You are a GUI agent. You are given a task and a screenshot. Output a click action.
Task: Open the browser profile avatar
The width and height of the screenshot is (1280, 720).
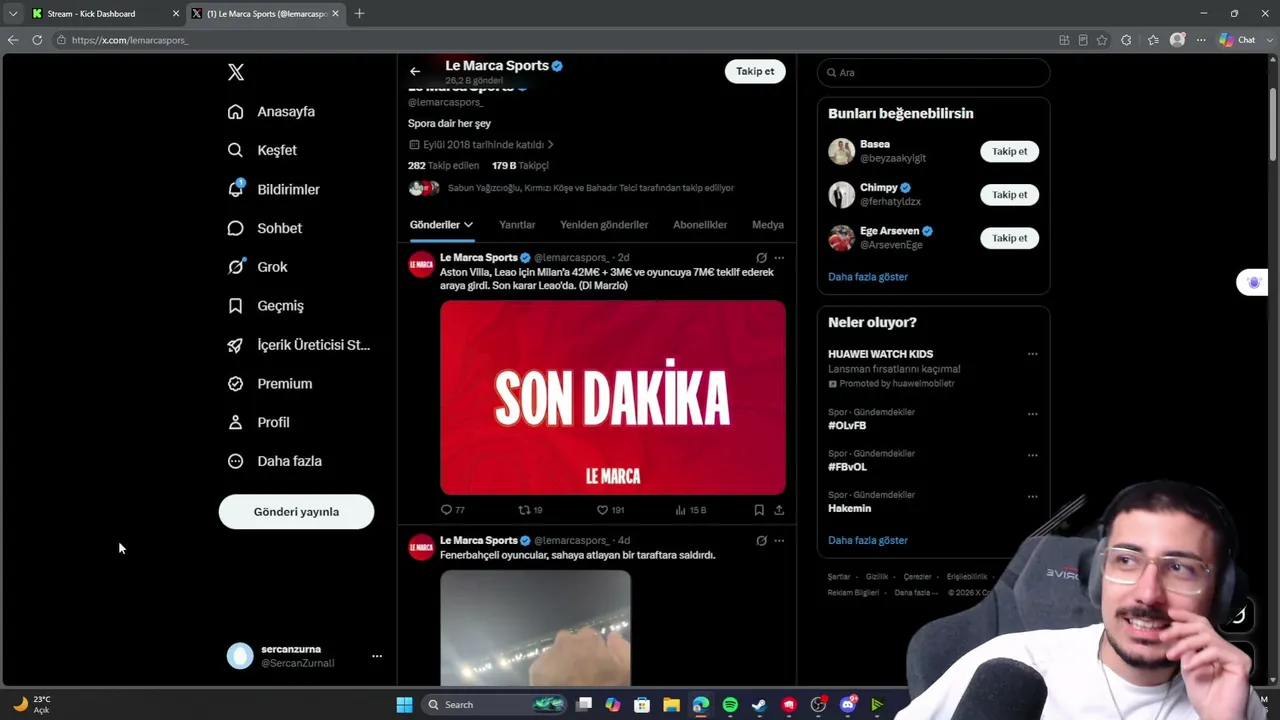tap(1178, 40)
